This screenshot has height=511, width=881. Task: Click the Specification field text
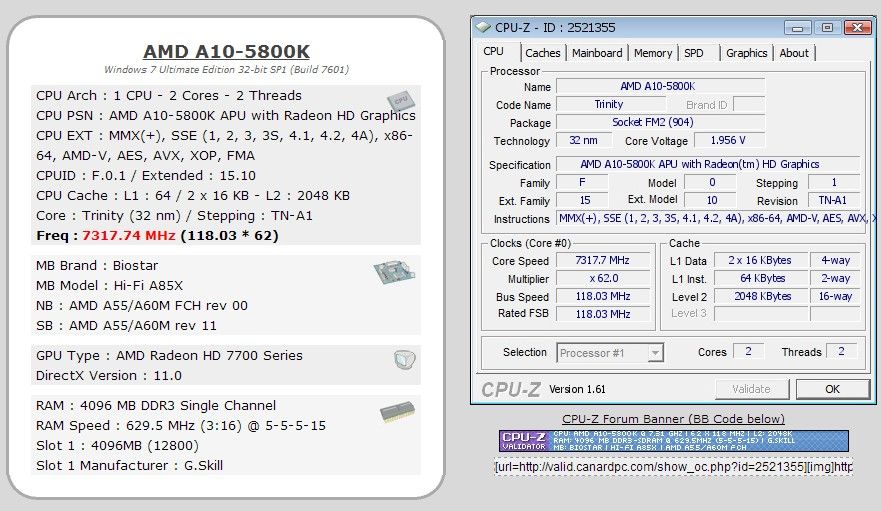pos(707,164)
